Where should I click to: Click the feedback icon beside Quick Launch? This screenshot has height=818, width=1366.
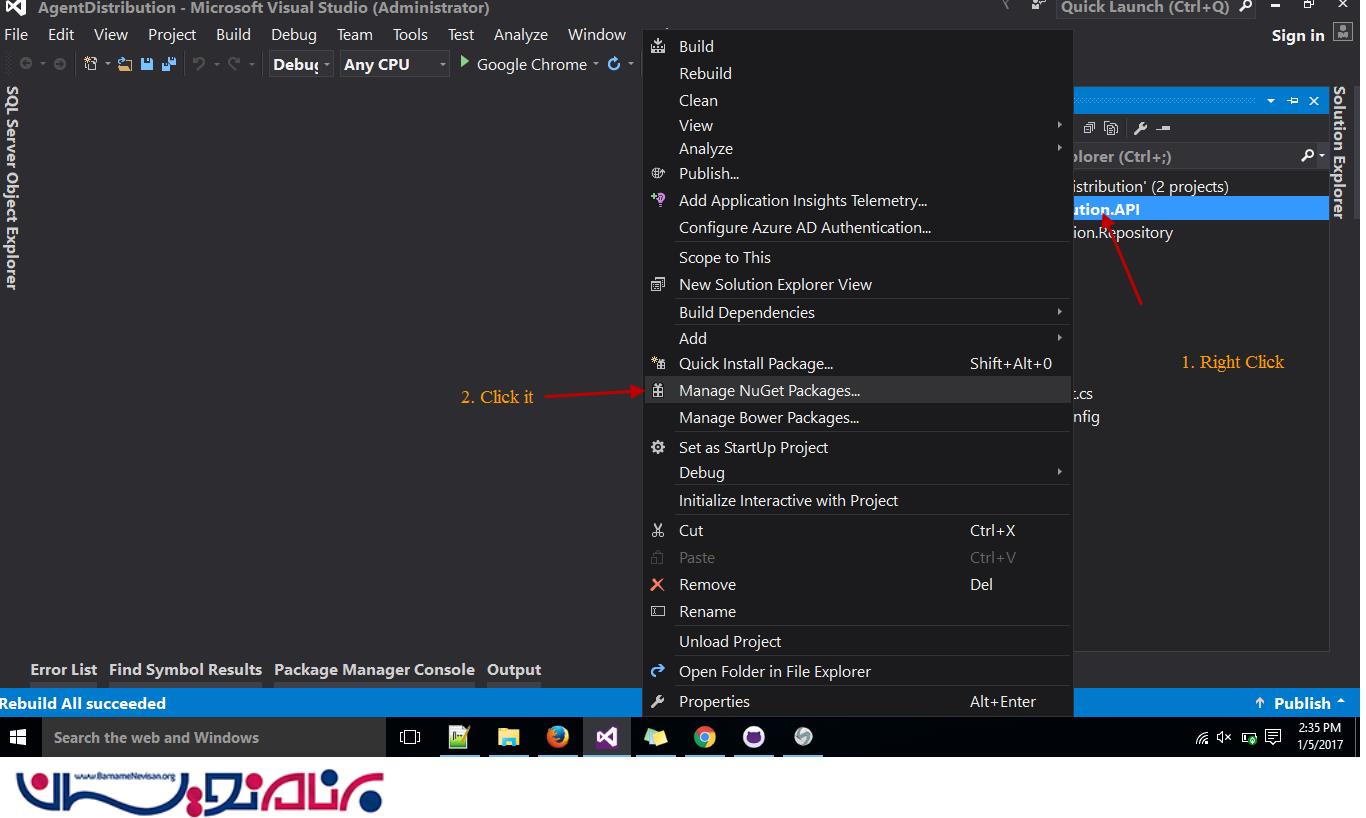[x=1040, y=5]
